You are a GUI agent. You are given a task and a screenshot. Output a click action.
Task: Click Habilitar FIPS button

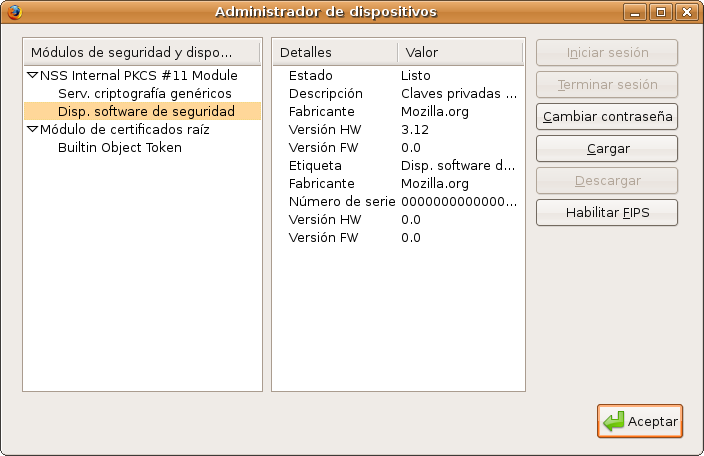tap(607, 212)
